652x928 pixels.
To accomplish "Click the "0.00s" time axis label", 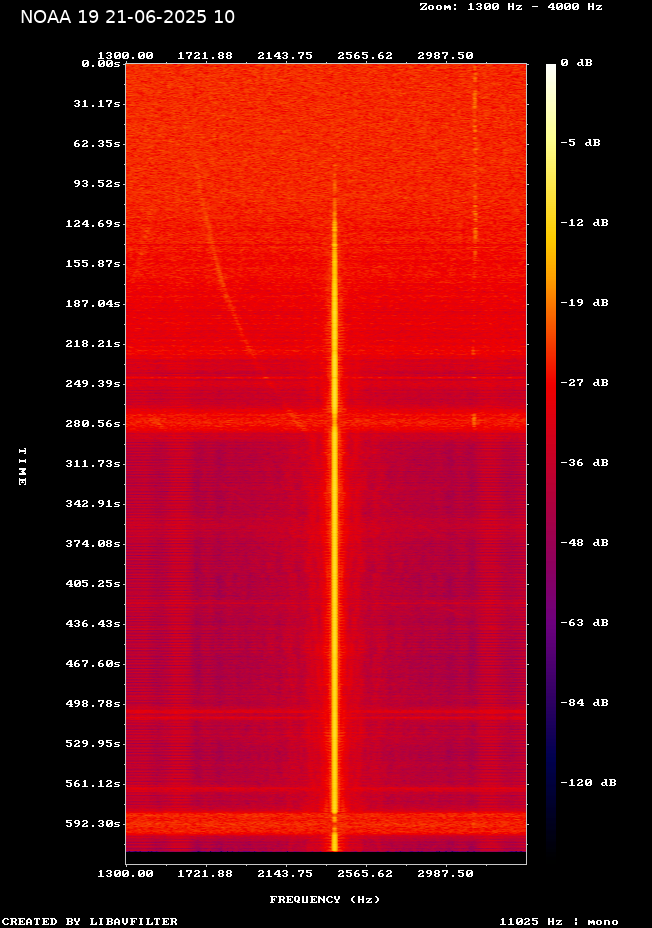I will tap(101, 63).
